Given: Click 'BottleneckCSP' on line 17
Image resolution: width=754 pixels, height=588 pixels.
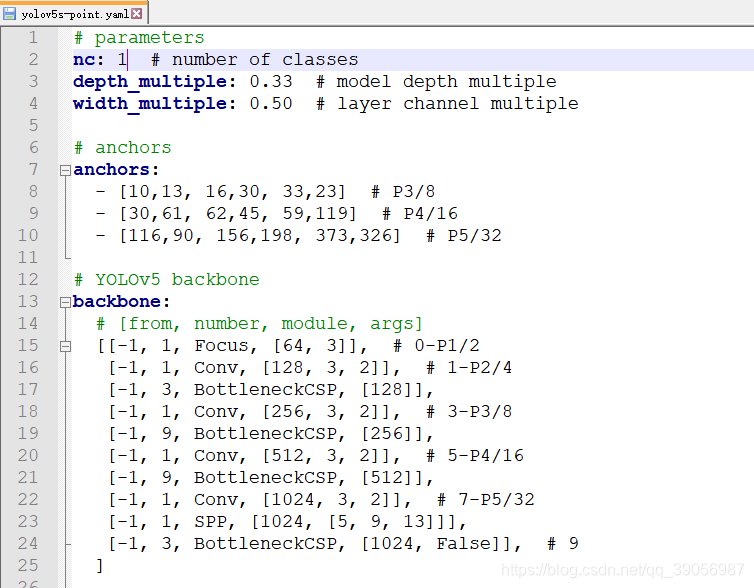Looking at the screenshot, I should [265, 390].
